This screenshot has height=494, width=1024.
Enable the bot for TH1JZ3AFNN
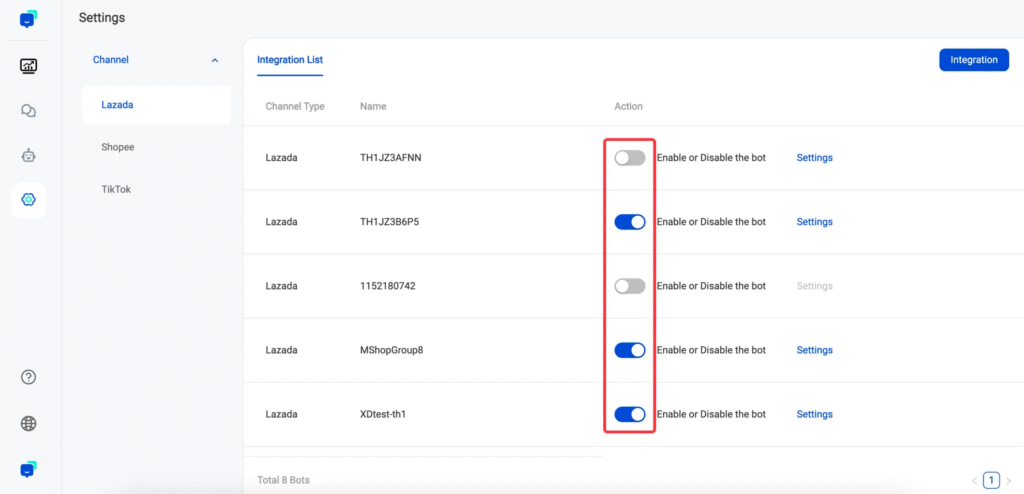[630, 157]
